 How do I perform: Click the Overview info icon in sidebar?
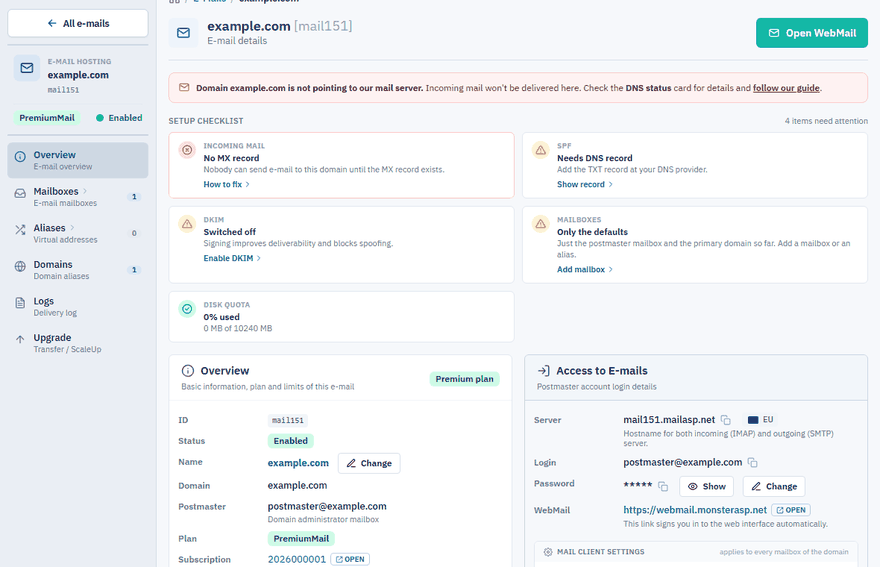click(20, 157)
